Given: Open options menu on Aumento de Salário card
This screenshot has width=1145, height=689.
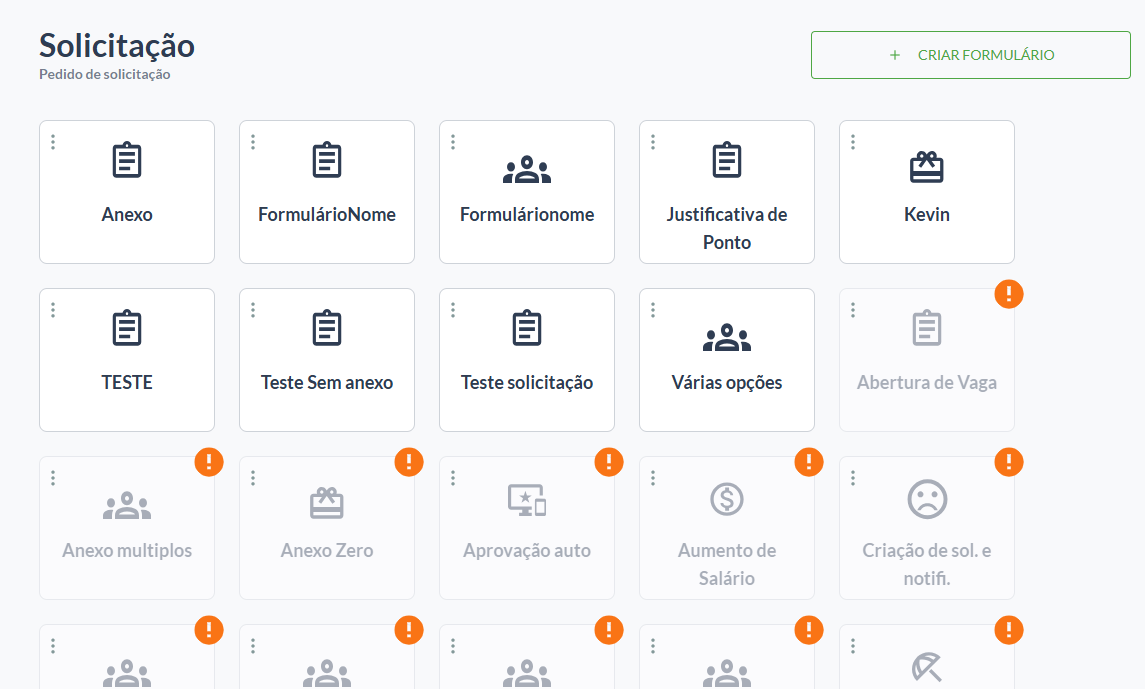Looking at the screenshot, I should (x=653, y=477).
